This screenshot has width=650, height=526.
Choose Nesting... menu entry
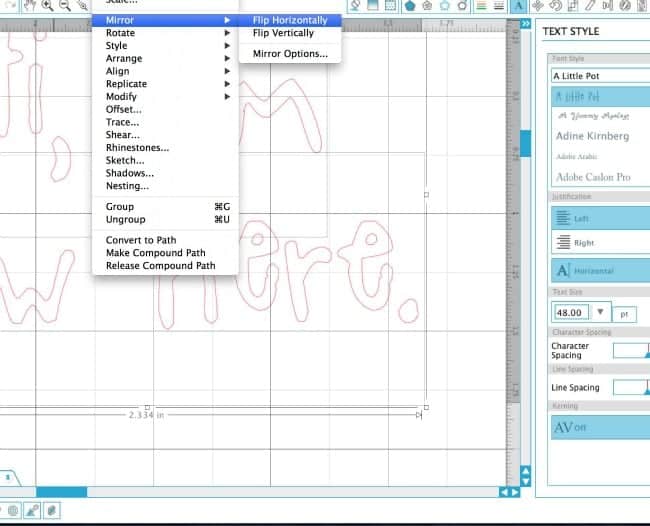[x=165, y=186]
